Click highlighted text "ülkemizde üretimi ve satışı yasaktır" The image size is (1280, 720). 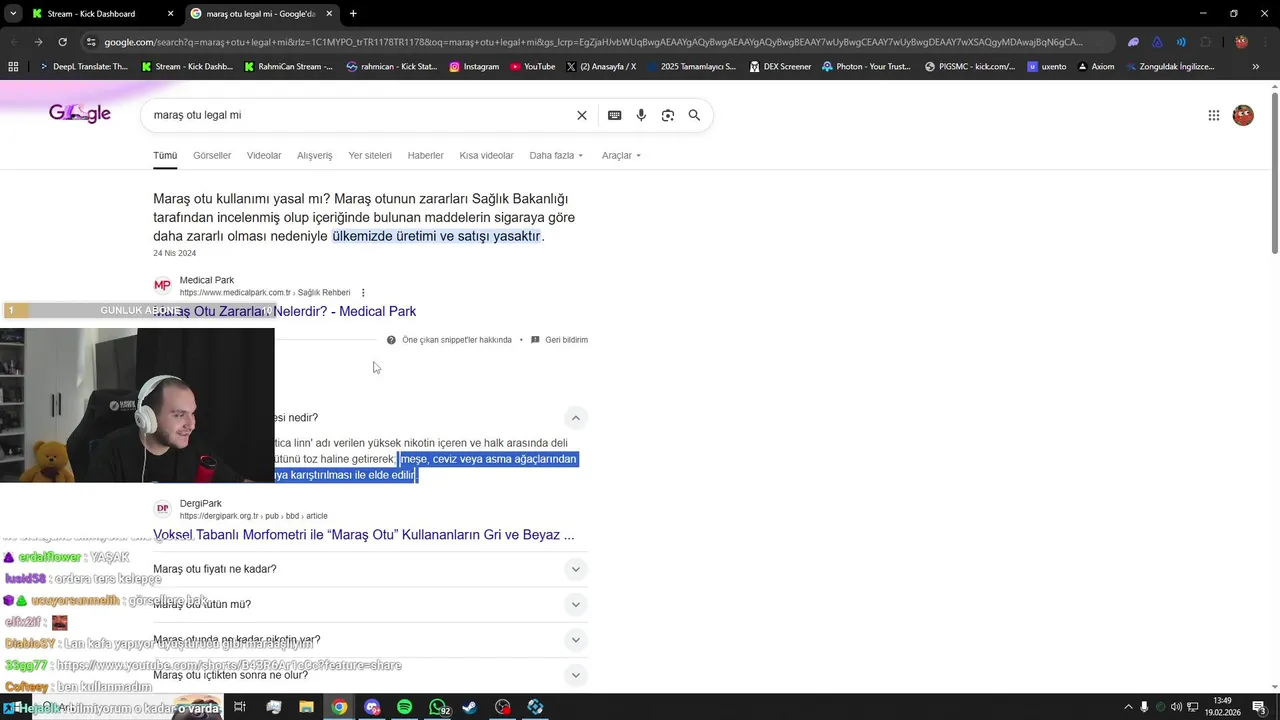(x=436, y=237)
